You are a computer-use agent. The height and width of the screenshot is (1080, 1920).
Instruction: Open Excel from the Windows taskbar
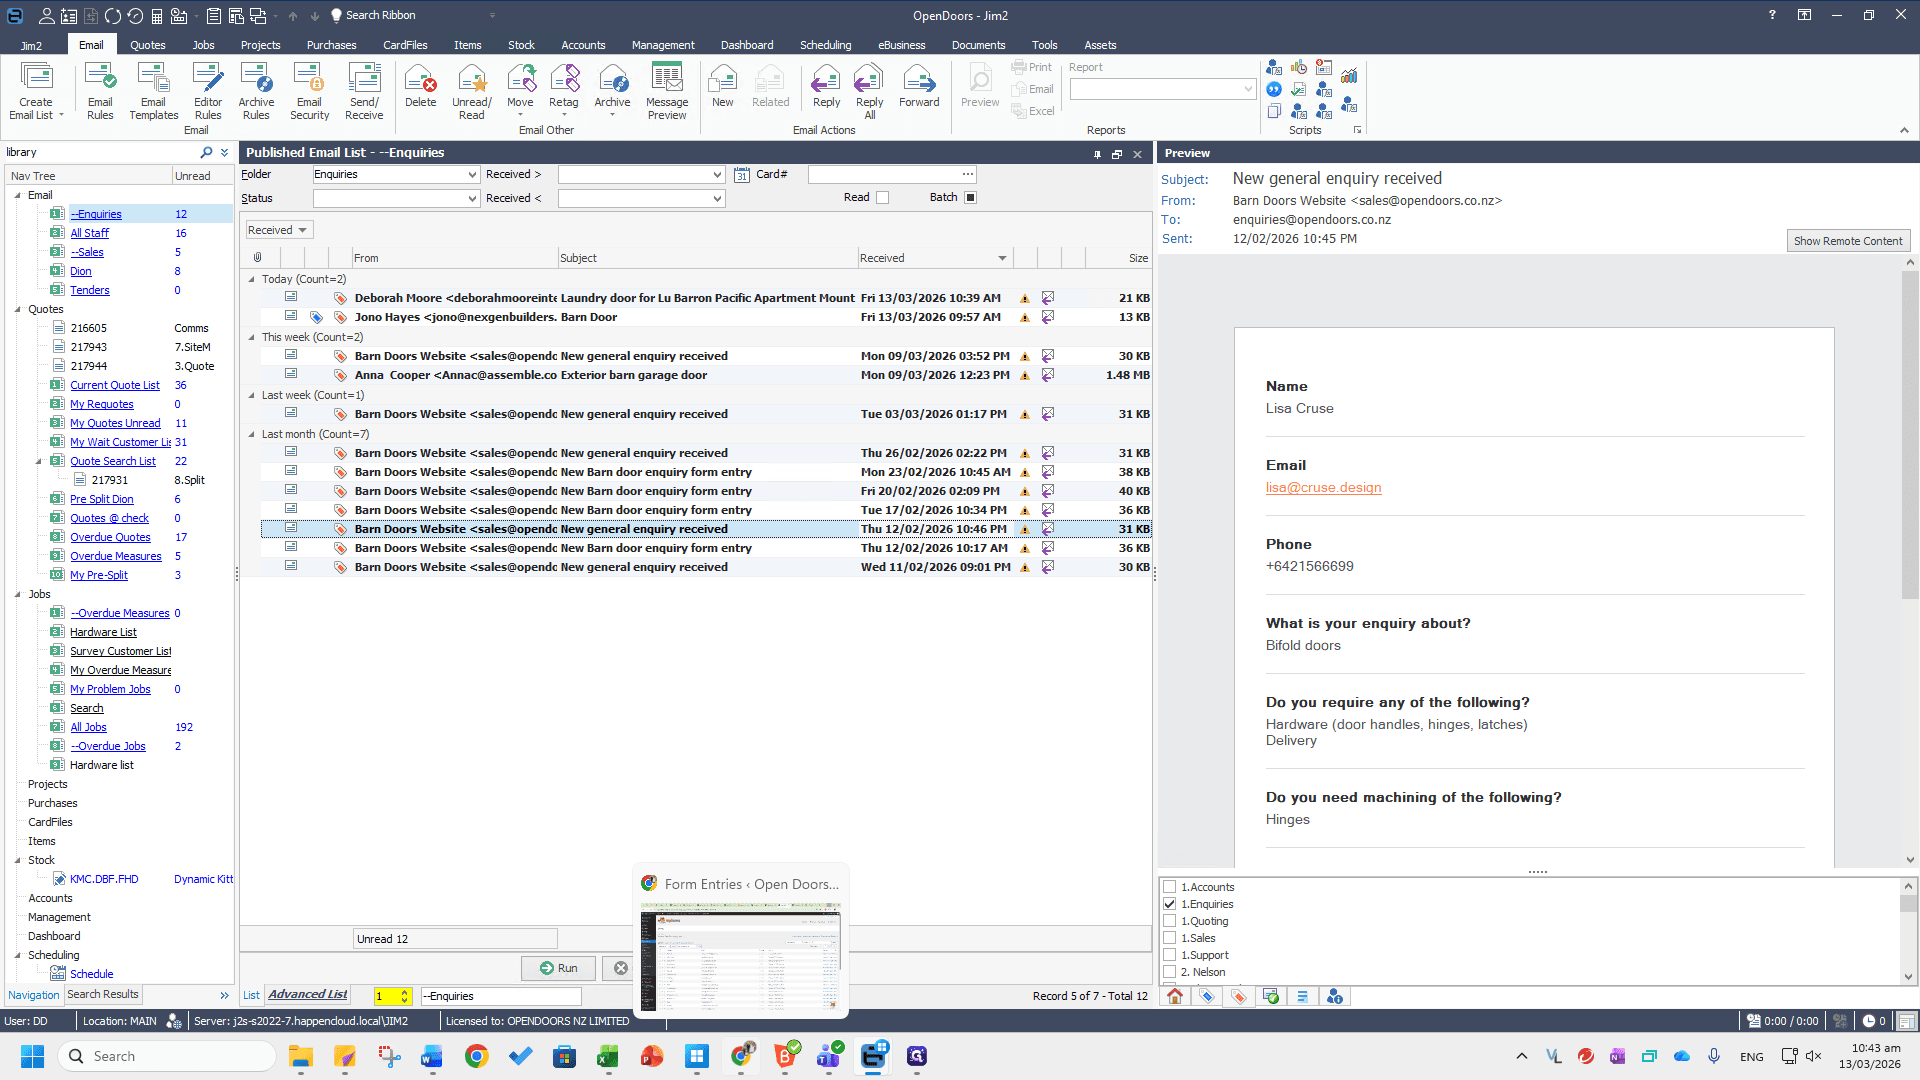pos(608,1056)
